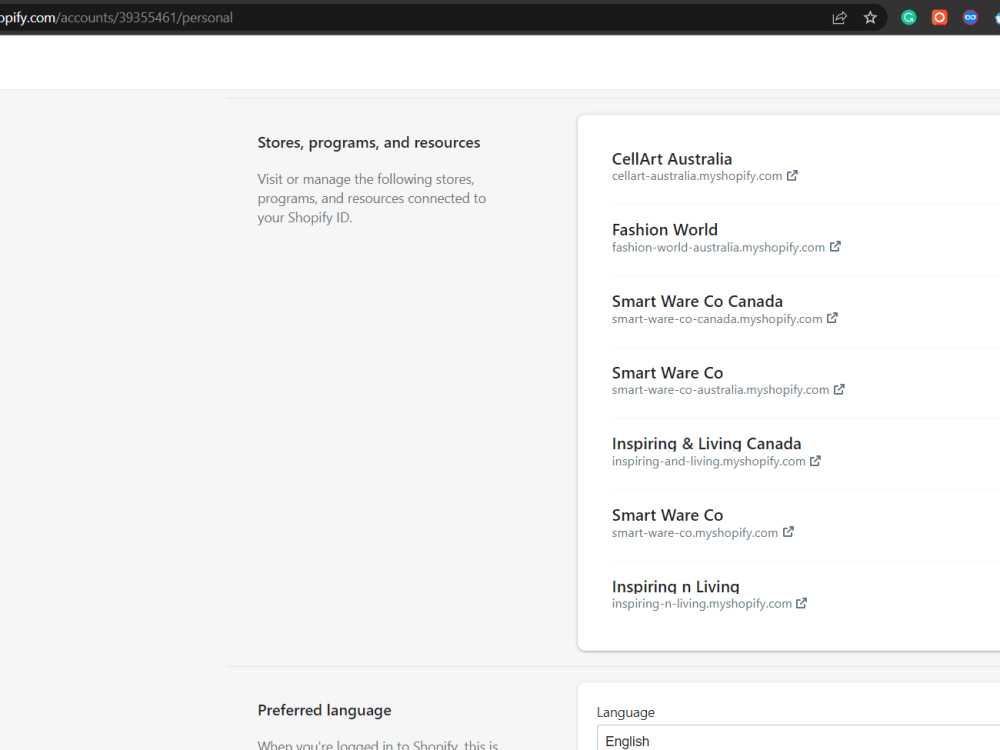Open the Inspiring n Living store

click(x=675, y=586)
